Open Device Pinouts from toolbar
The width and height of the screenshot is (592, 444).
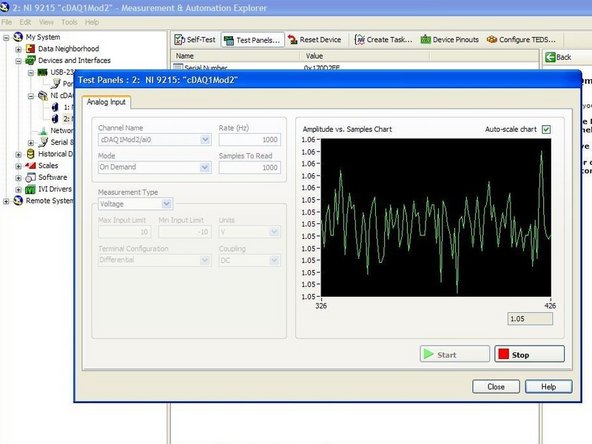(449, 39)
